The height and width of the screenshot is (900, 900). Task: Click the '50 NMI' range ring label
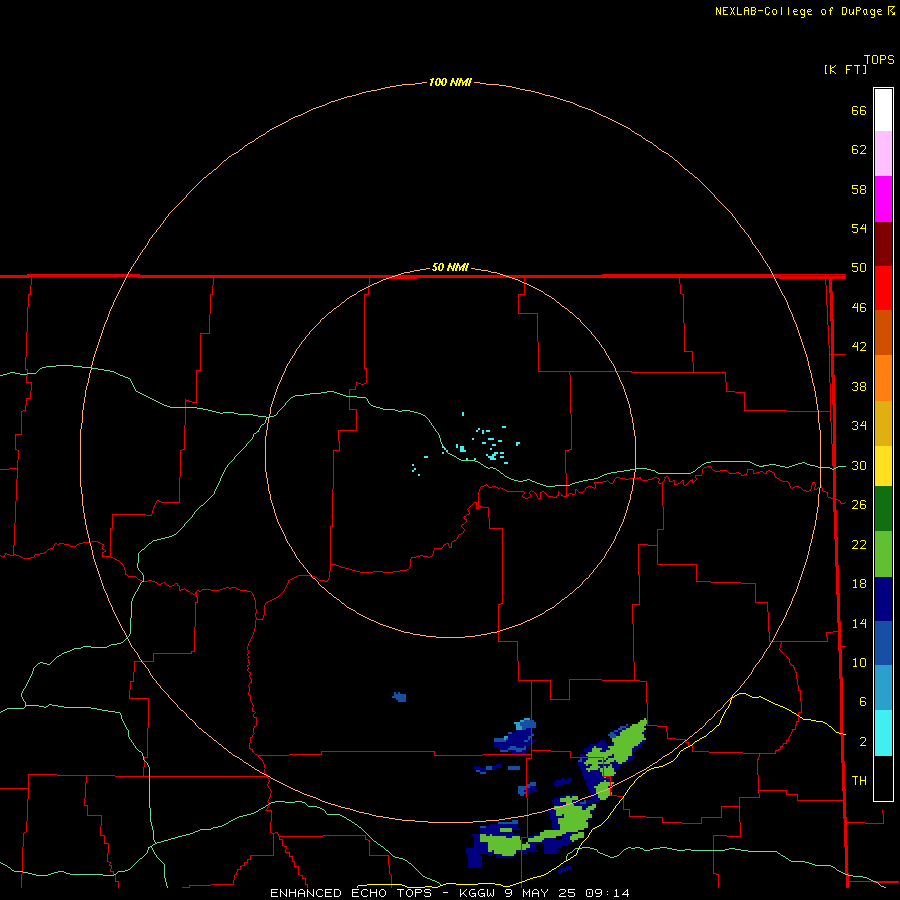click(450, 267)
